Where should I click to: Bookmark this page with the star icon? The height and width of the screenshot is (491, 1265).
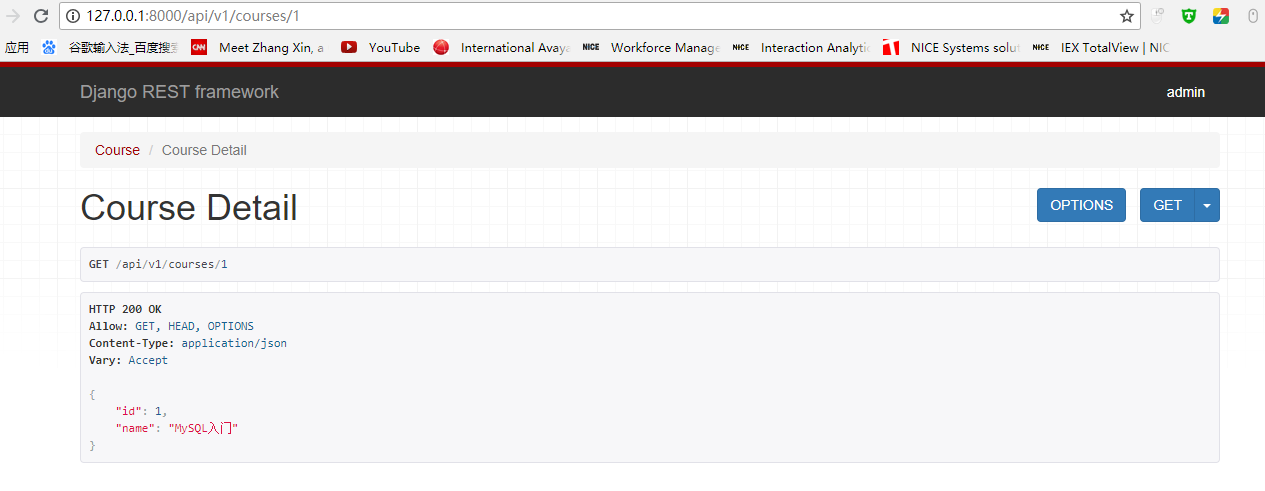click(x=1127, y=16)
